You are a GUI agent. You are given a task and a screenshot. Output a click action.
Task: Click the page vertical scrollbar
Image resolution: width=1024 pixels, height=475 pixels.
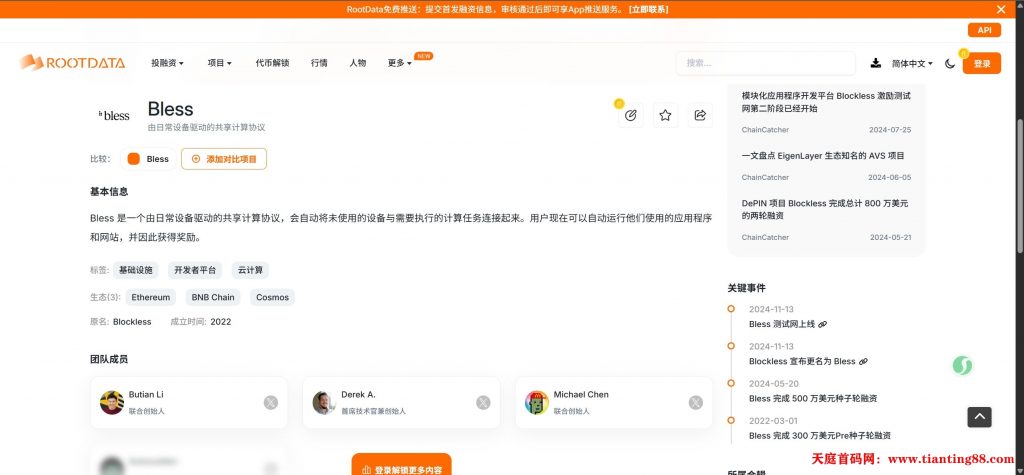[x=1020, y=186]
